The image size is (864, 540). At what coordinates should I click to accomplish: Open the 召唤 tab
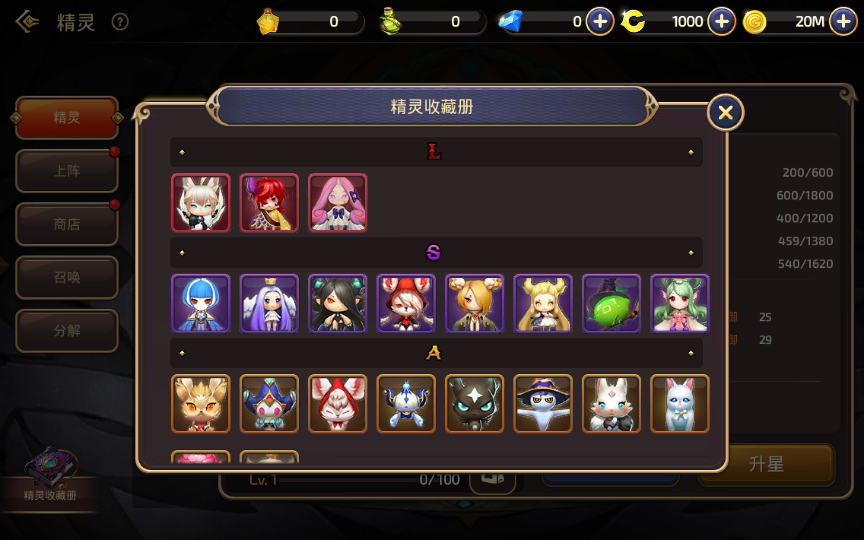(67, 277)
